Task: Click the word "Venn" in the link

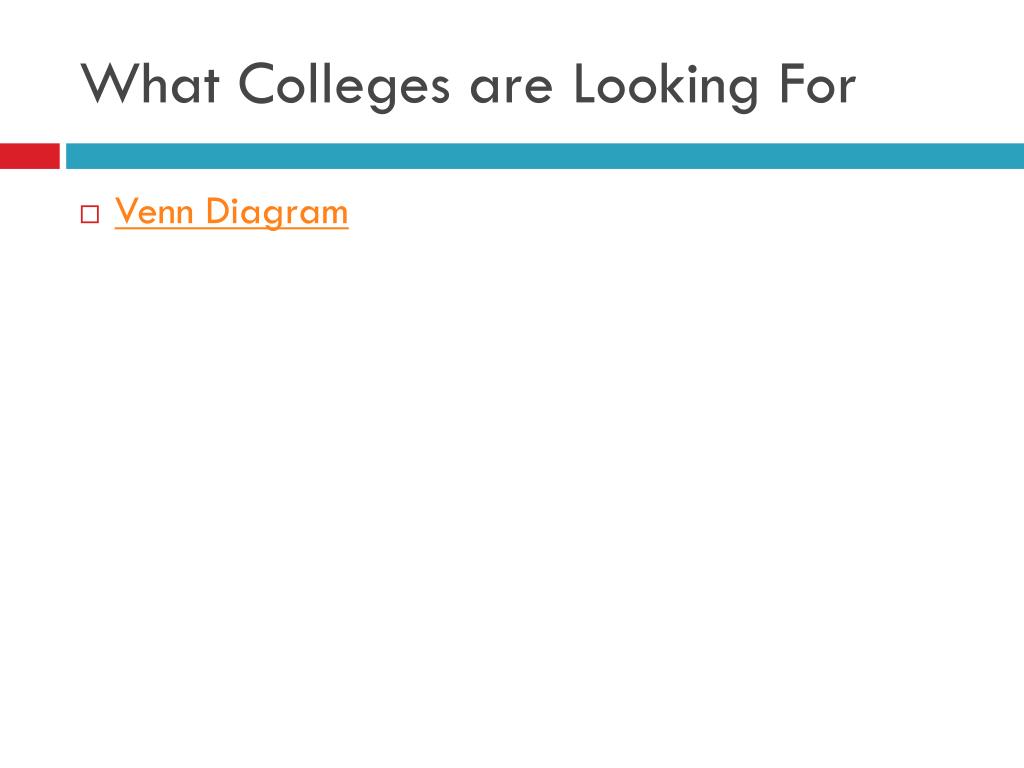Action: click(154, 211)
